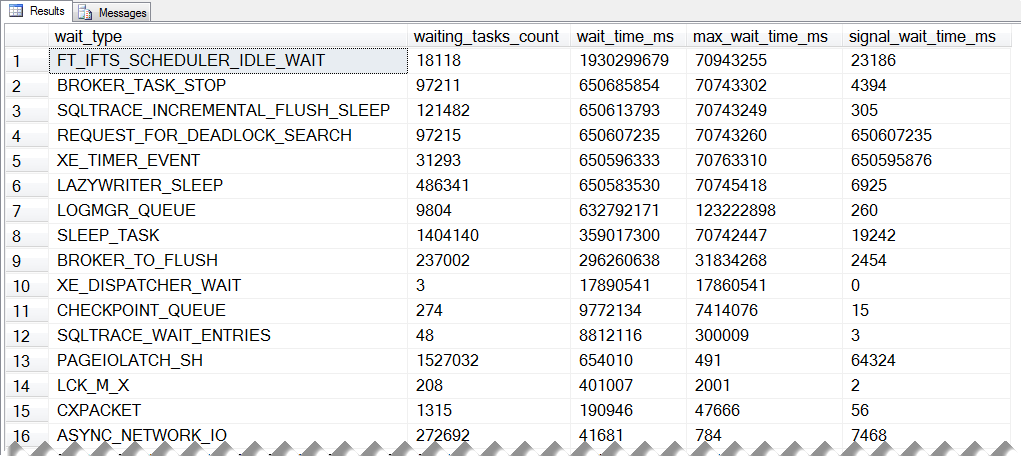Screen dimensions: 1021x456
Task: Click signal wait time value 7468
Action: (928, 435)
